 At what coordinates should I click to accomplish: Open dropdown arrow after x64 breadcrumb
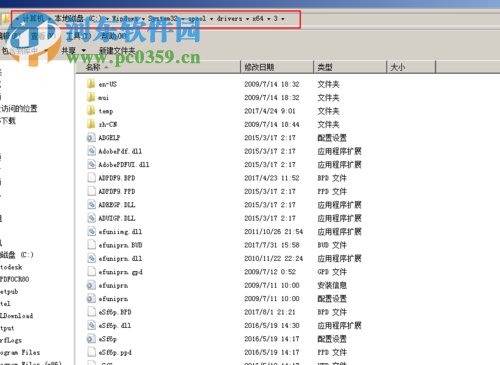coord(269,19)
